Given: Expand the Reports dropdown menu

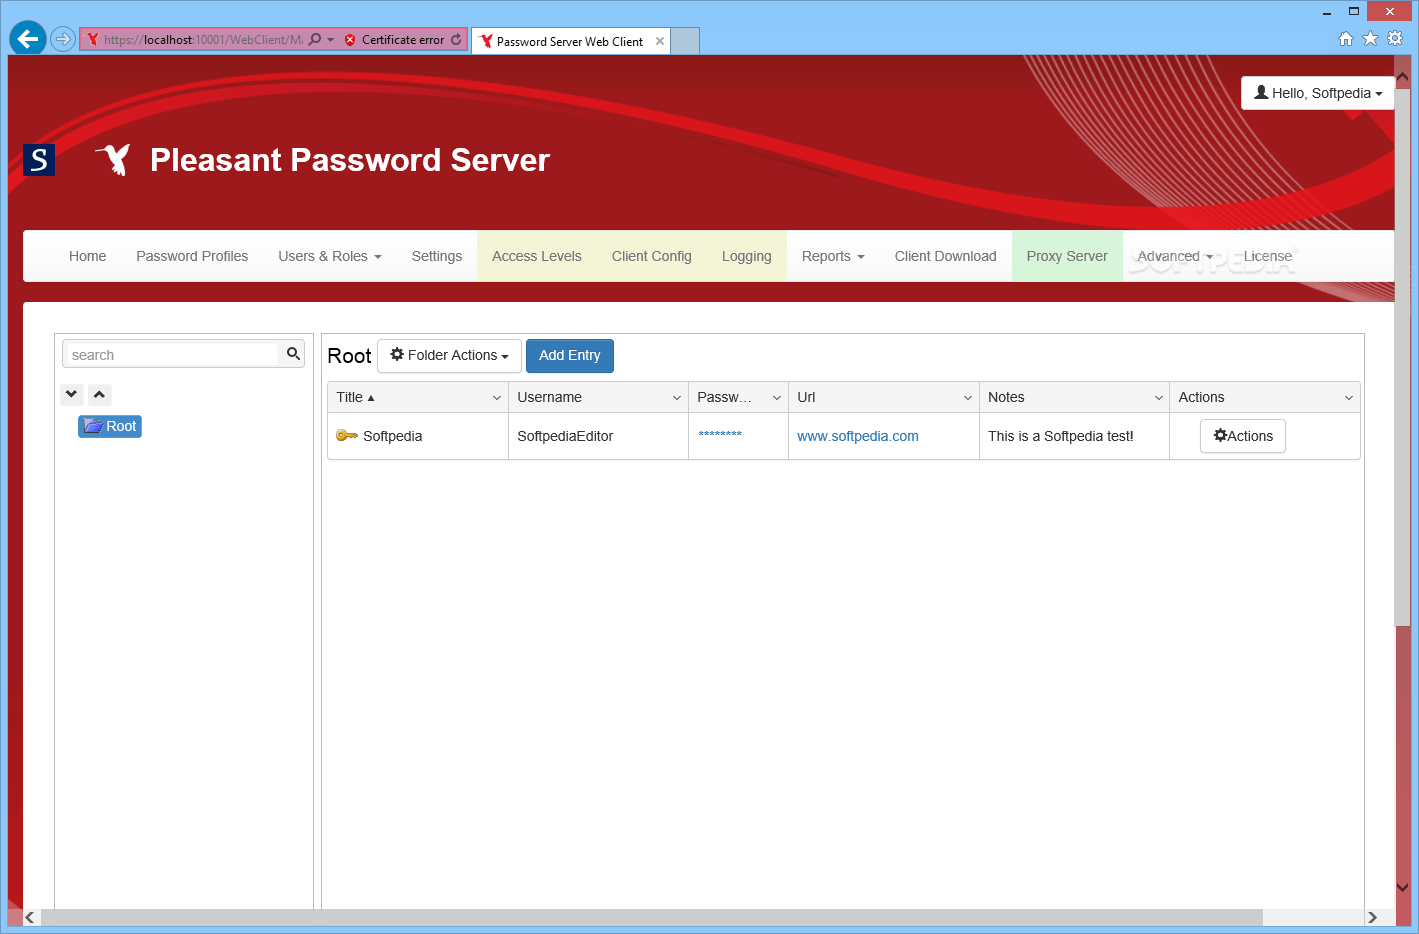Looking at the screenshot, I should pyautogui.click(x=833, y=256).
